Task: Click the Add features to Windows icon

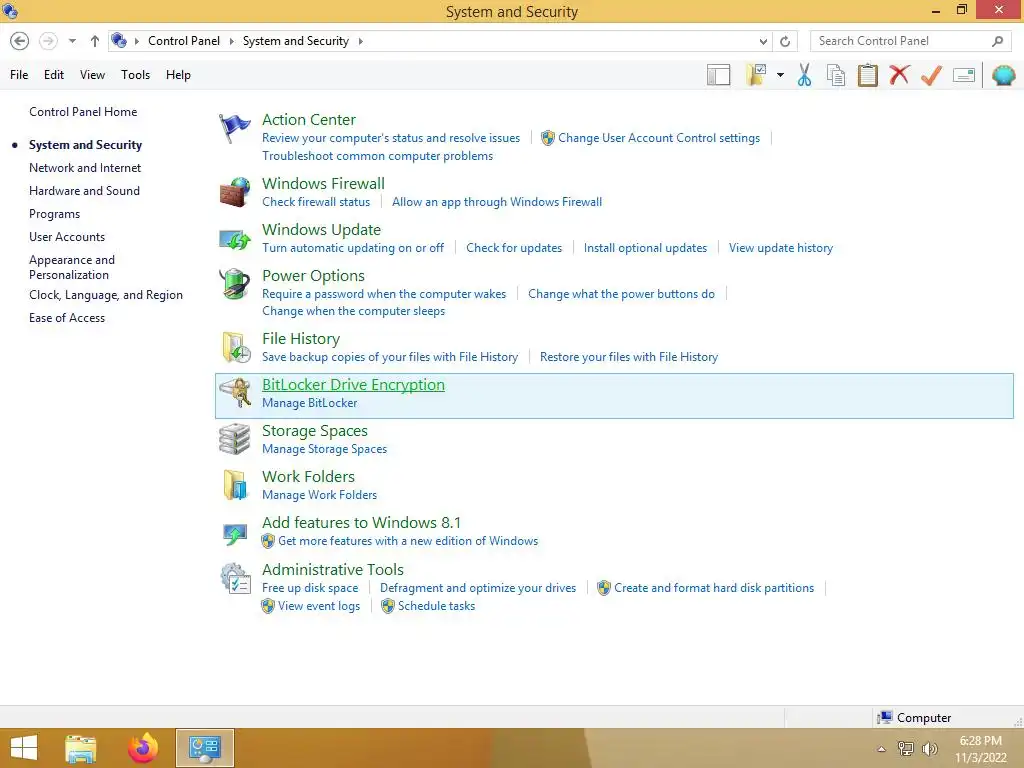Action: pos(234,534)
